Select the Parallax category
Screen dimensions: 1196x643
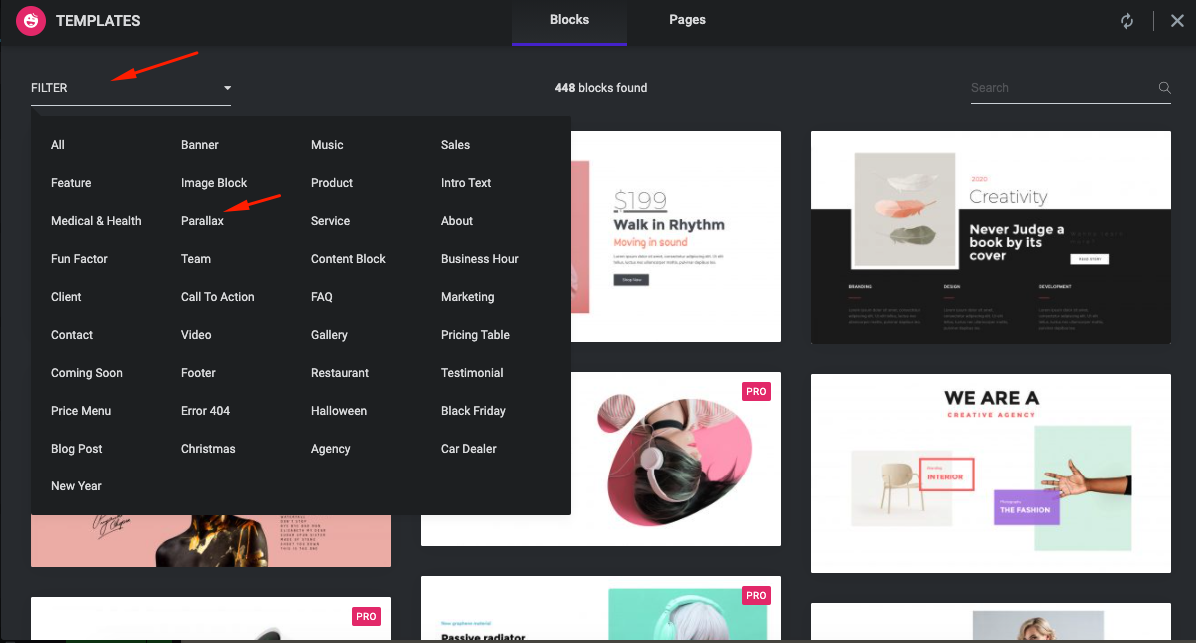[x=202, y=221]
